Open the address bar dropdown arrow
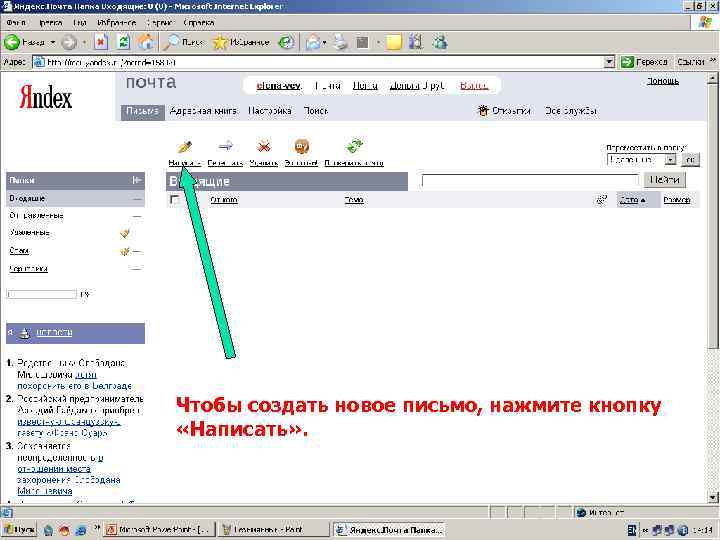The width and height of the screenshot is (720, 540). point(609,62)
